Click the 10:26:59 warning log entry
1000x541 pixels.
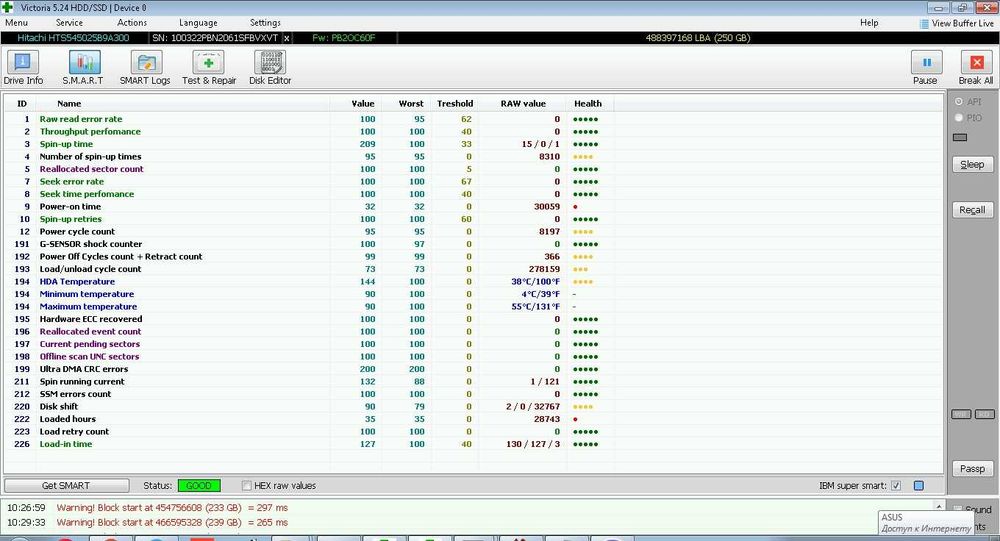[x=147, y=508]
